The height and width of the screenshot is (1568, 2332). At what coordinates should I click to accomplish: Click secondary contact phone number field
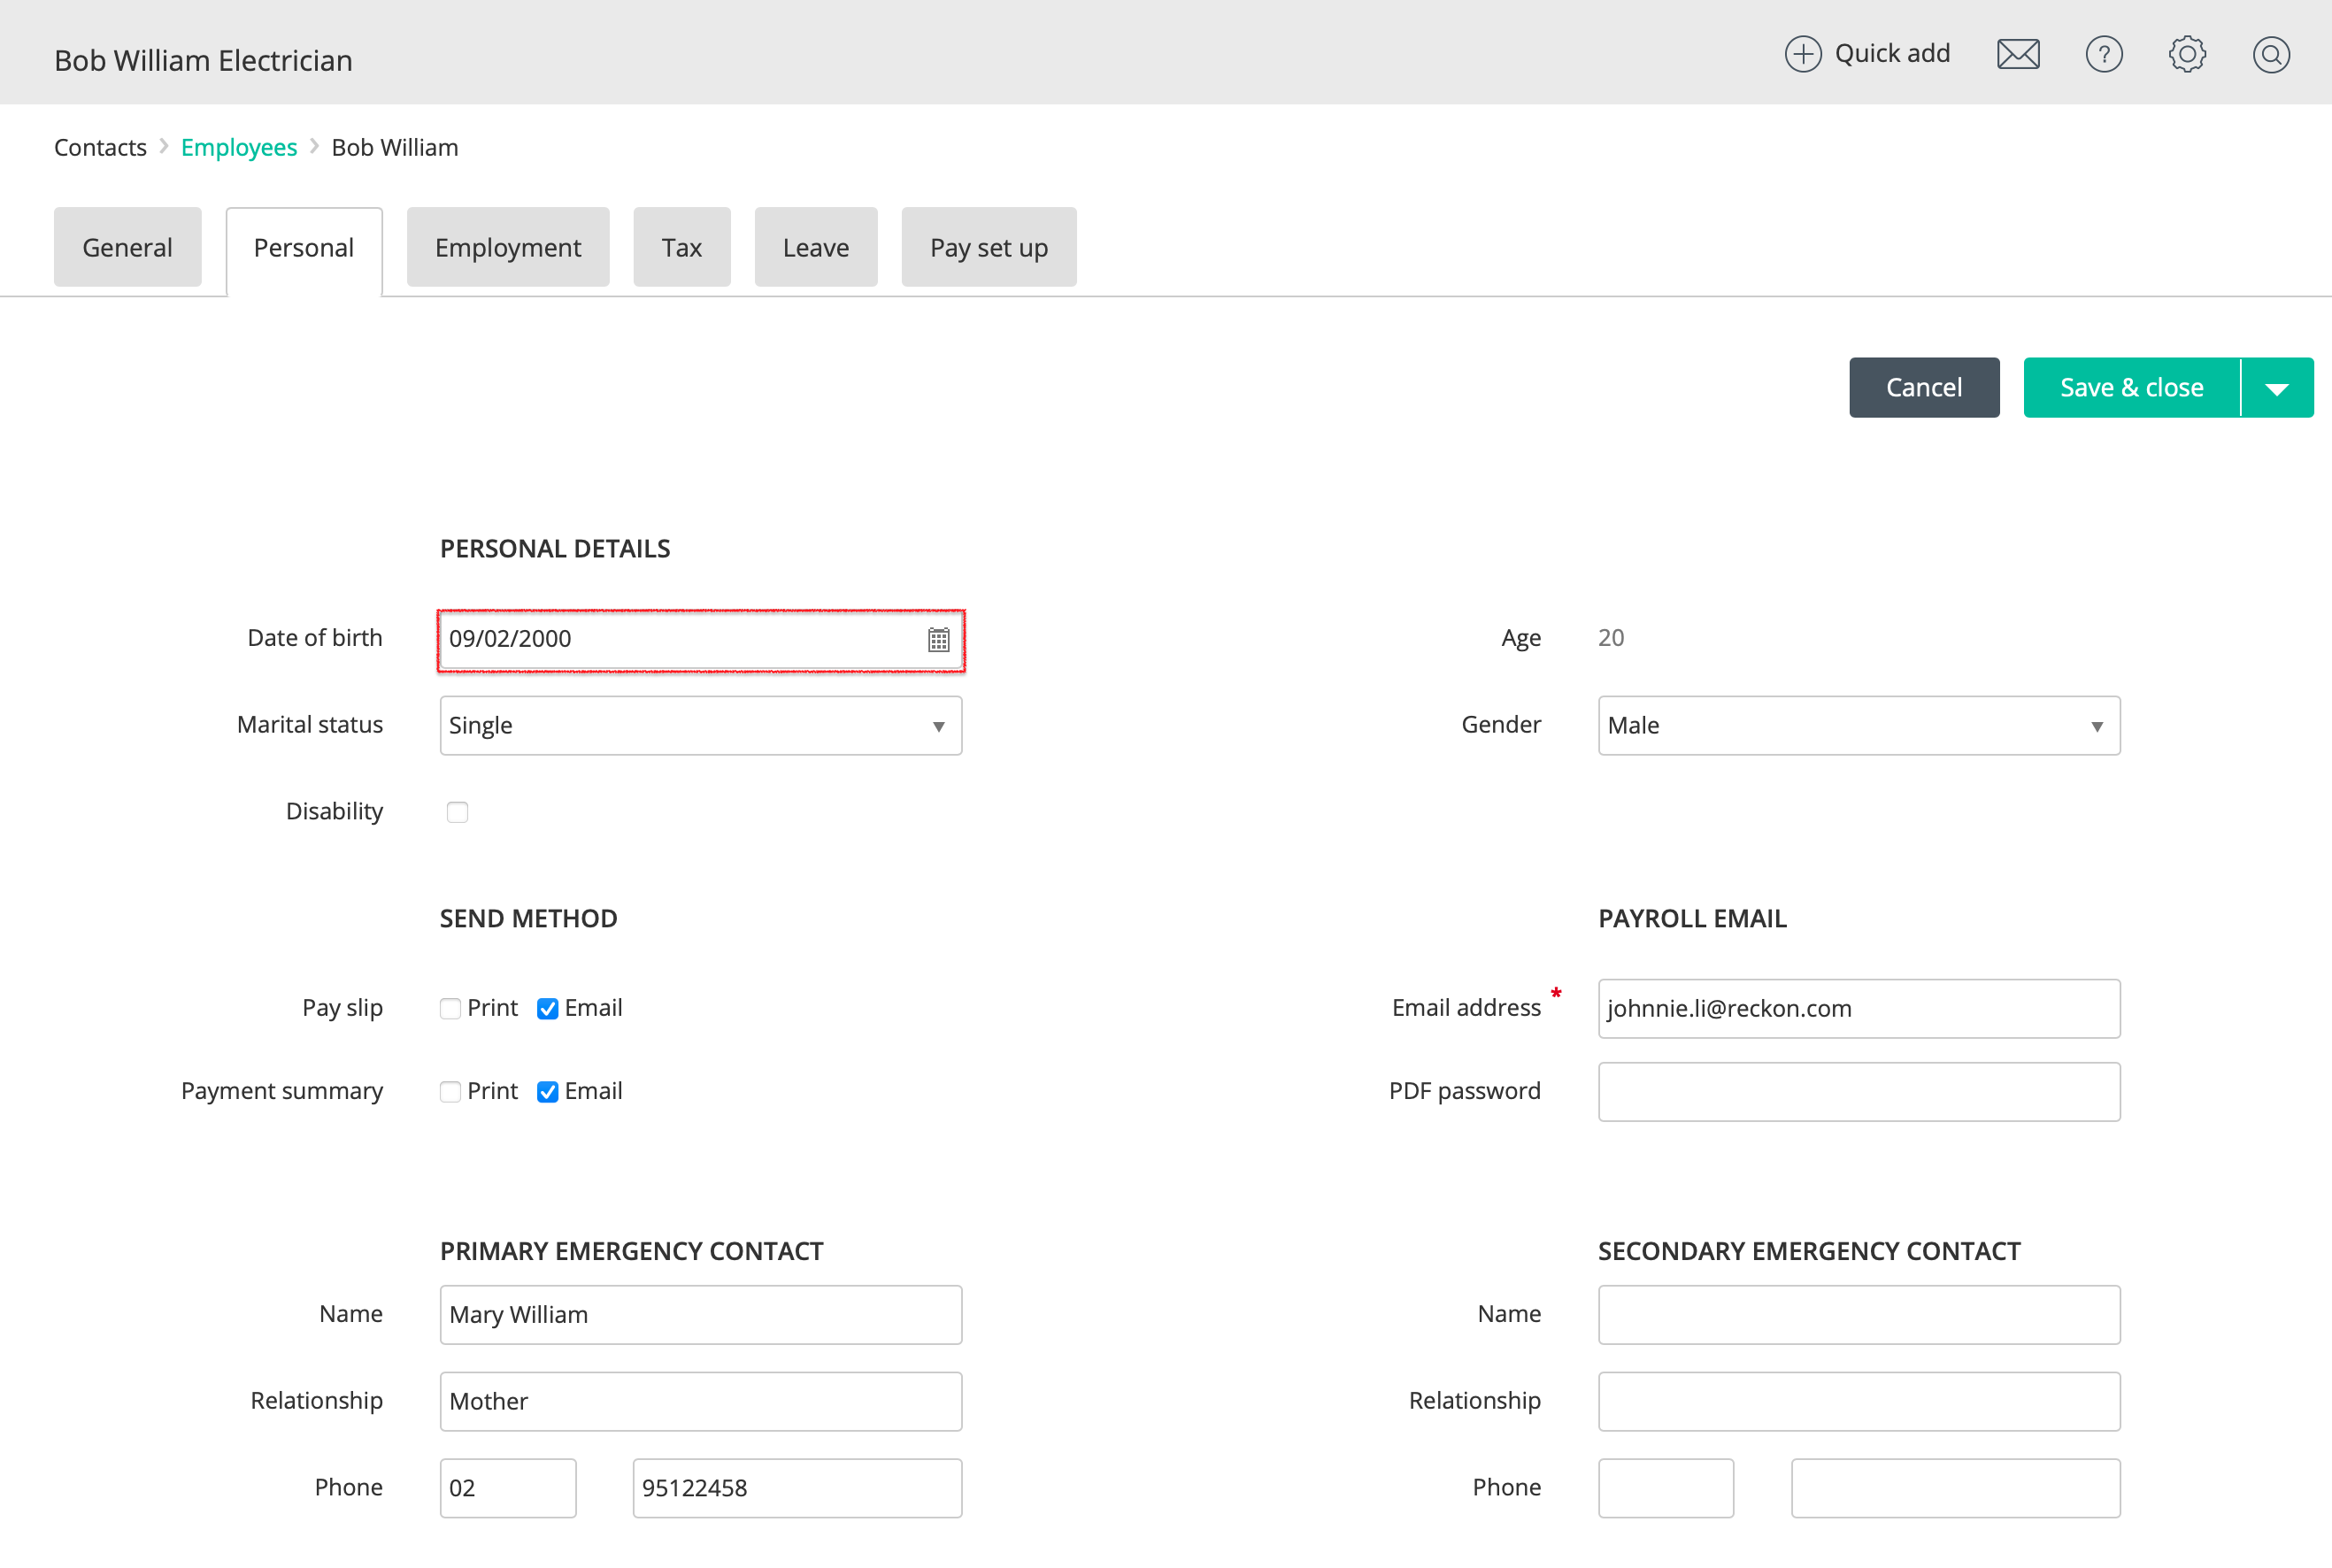coord(1955,1488)
